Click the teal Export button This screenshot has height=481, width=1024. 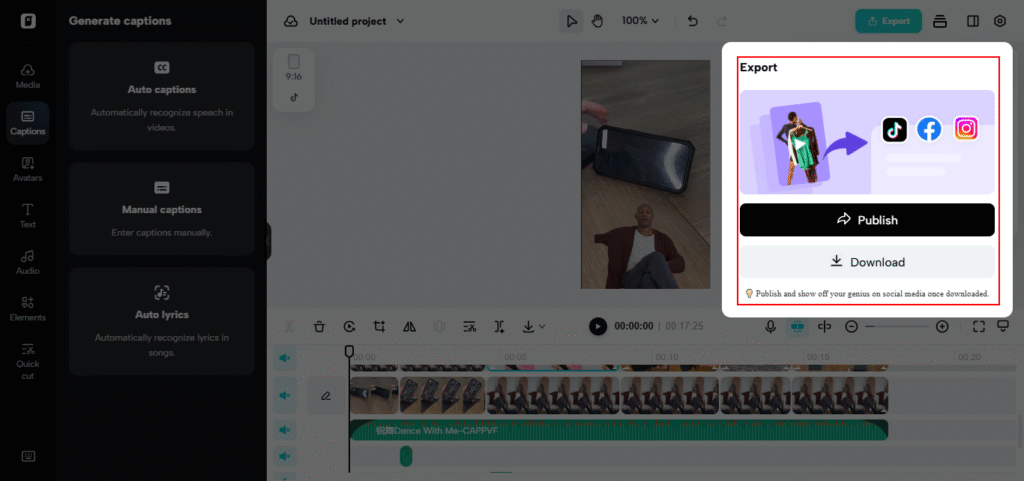888,21
